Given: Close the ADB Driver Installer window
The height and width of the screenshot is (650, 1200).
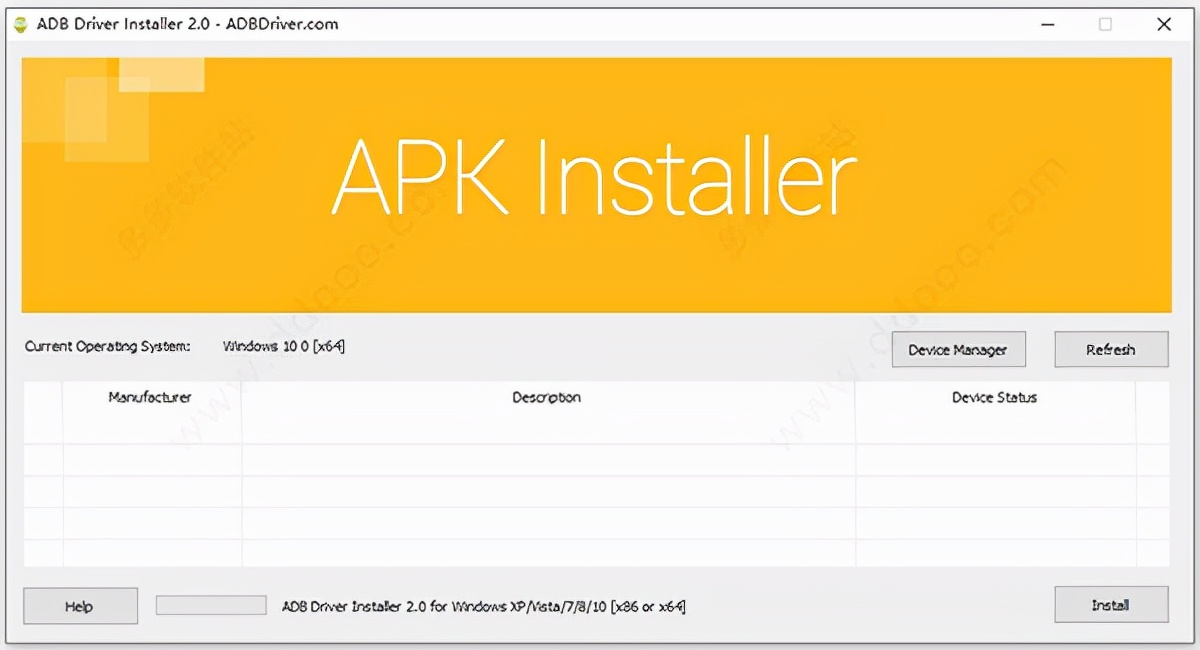Looking at the screenshot, I should click(x=1164, y=24).
